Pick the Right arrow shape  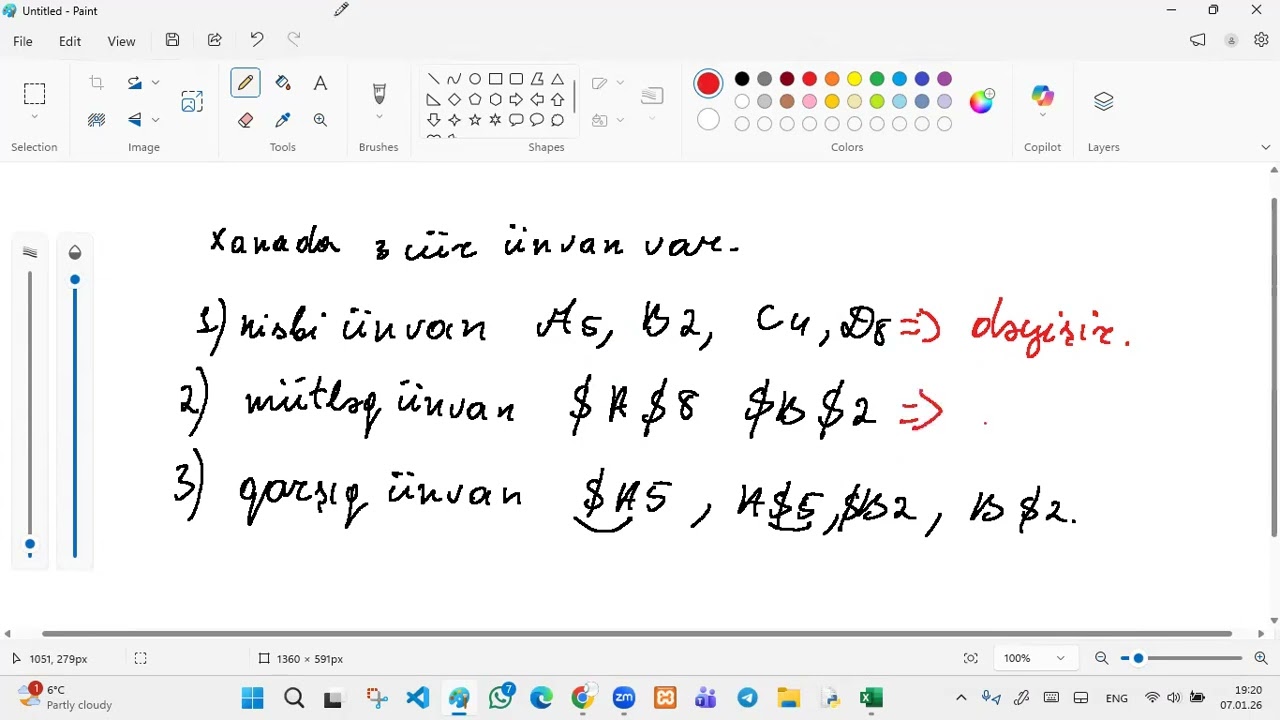point(516,100)
